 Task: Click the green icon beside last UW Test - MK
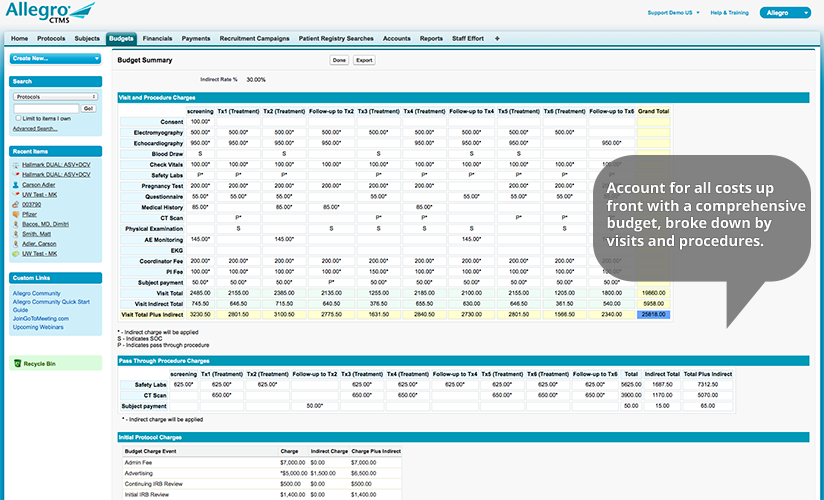(x=16, y=253)
